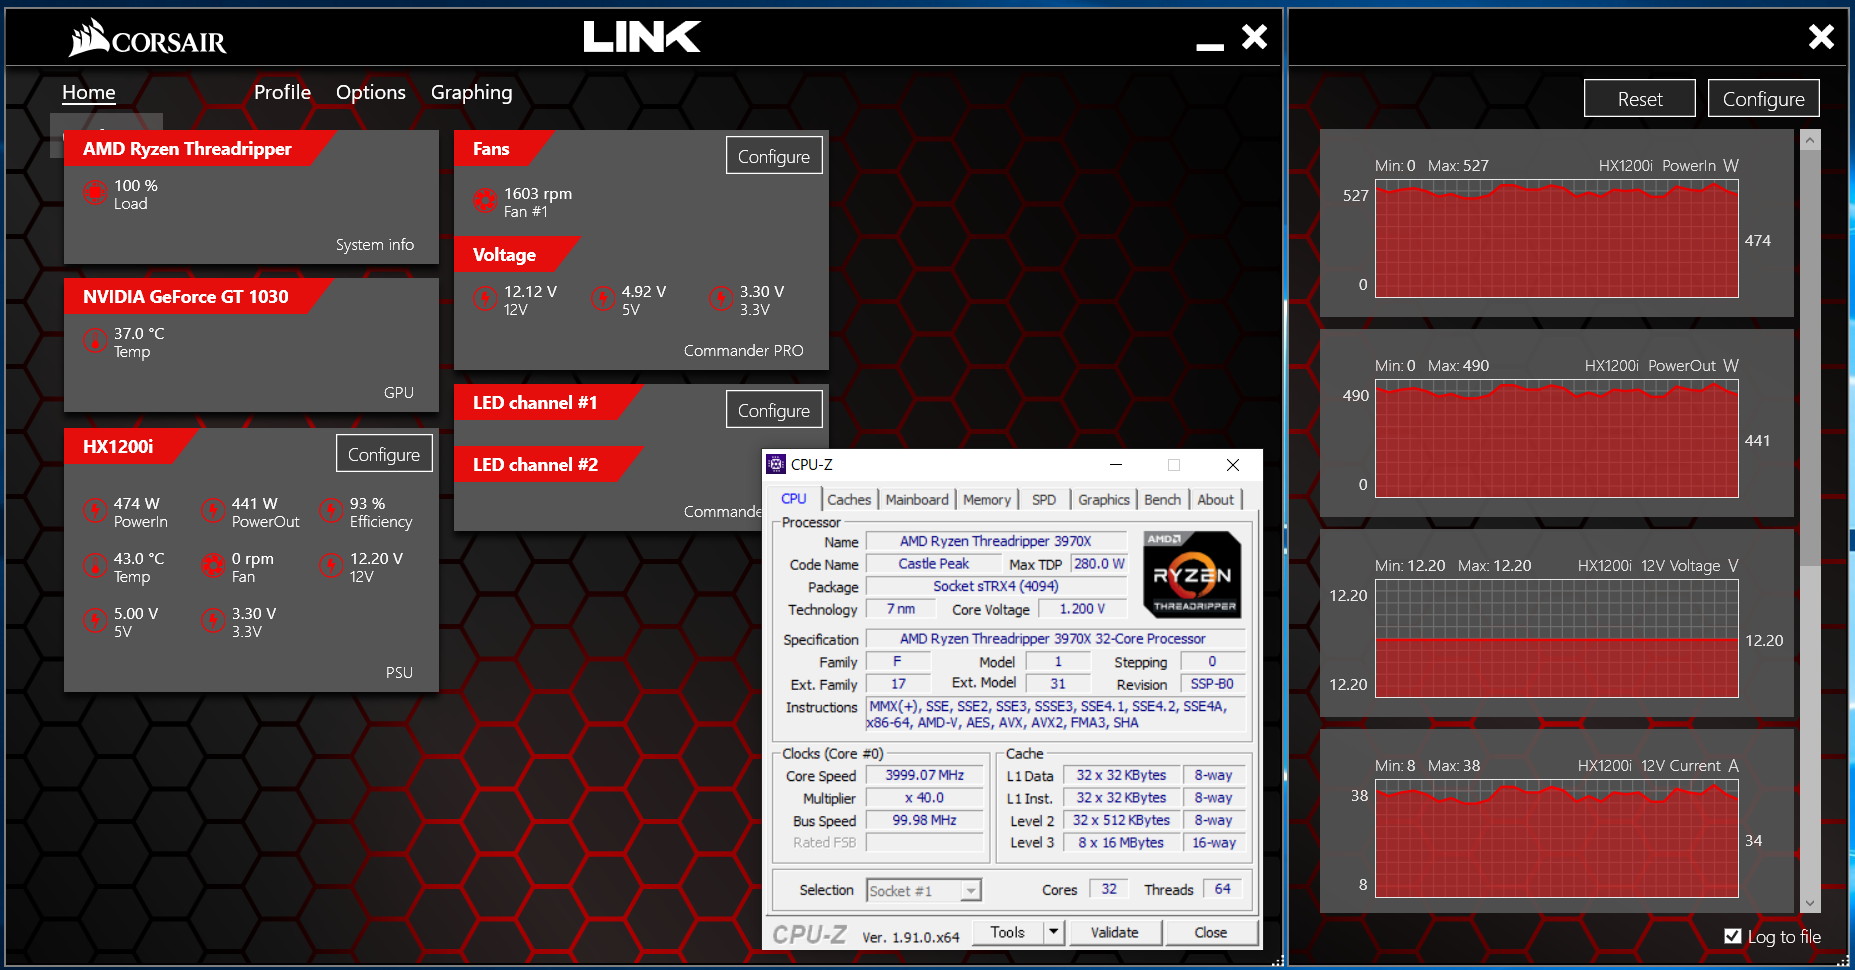Click the 4.92 V voltage icon
The height and width of the screenshot is (970, 1855).
(603, 298)
